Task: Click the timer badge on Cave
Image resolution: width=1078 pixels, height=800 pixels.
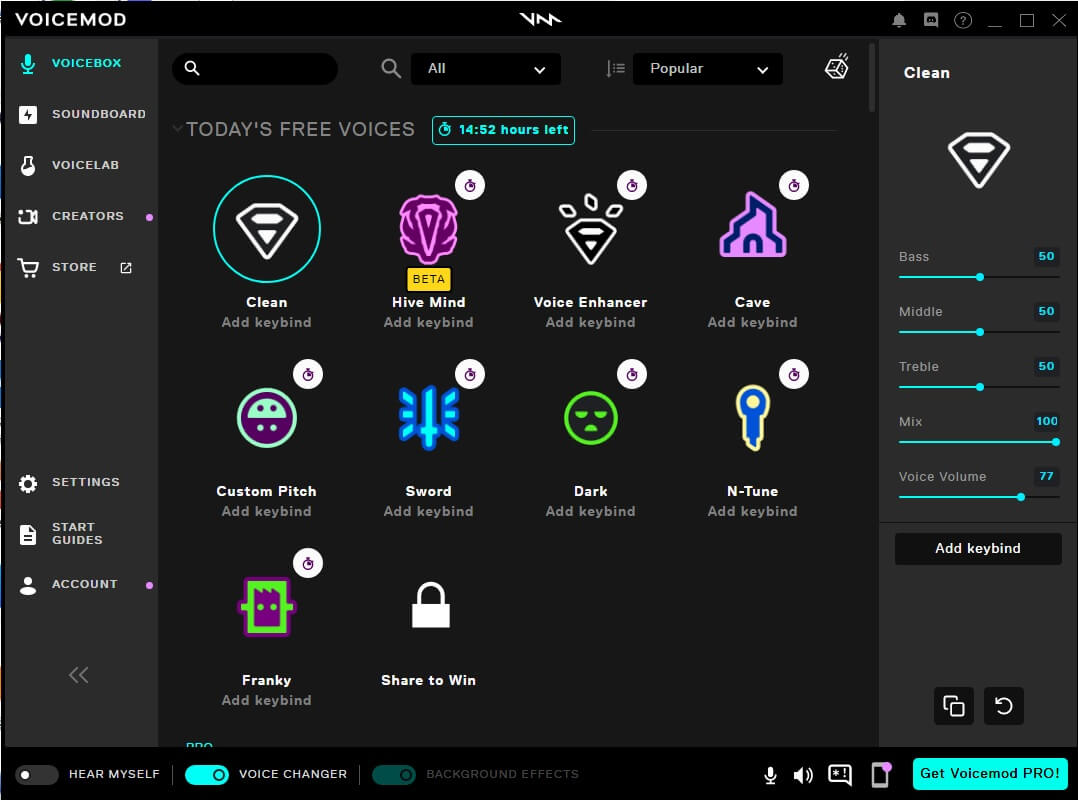Action: point(794,186)
